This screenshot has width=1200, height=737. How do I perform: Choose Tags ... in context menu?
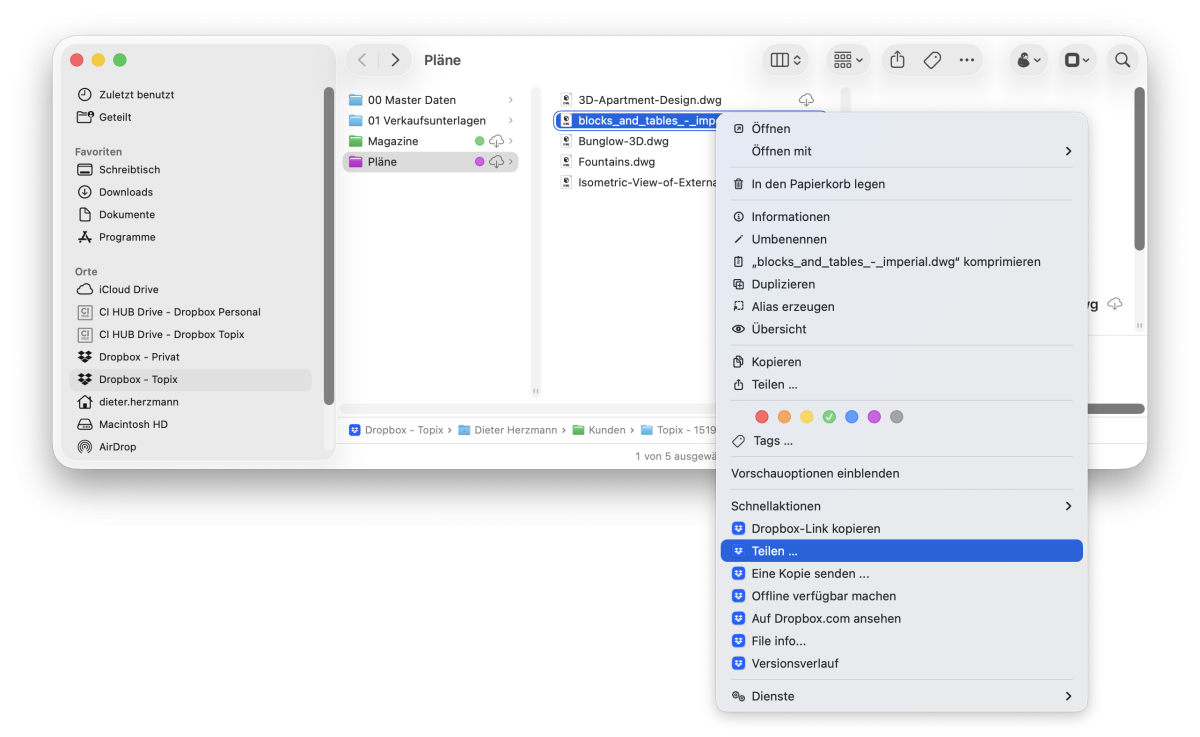point(901,441)
